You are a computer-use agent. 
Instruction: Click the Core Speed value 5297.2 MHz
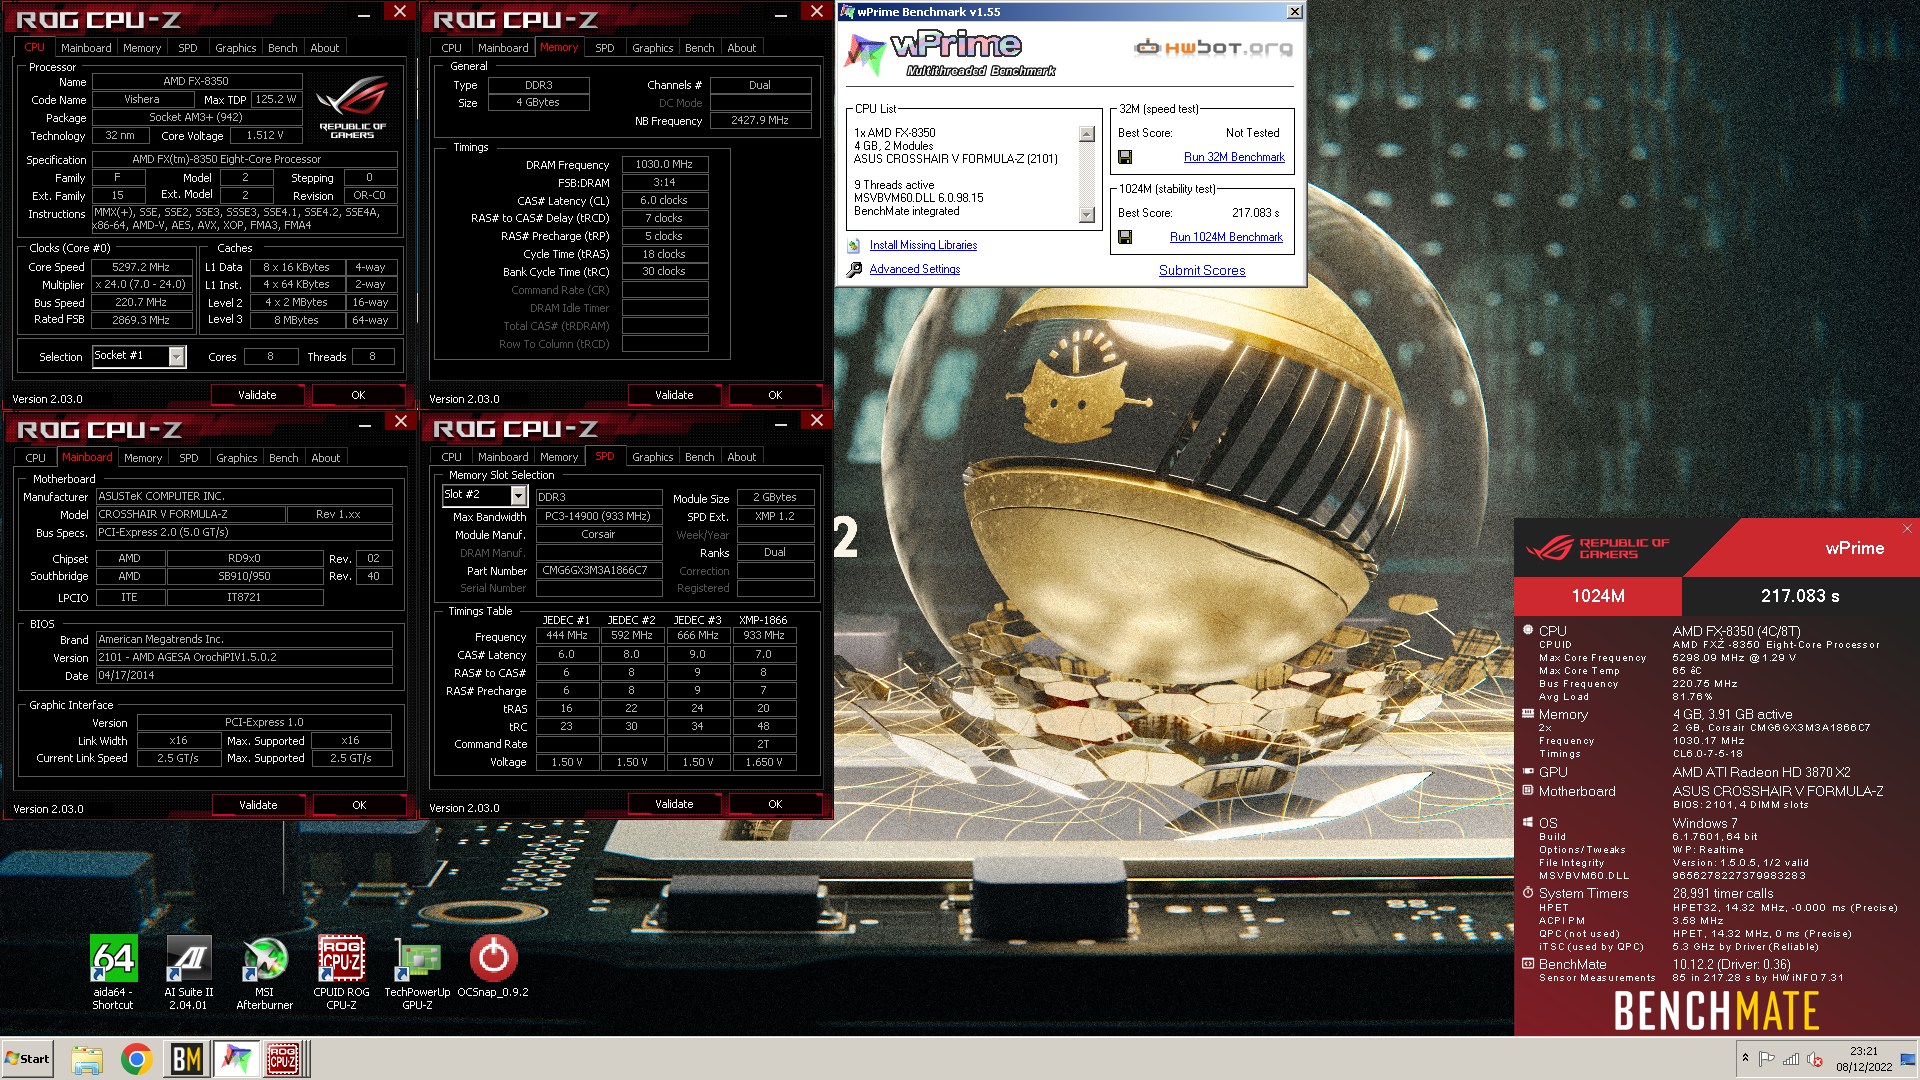[x=141, y=267]
